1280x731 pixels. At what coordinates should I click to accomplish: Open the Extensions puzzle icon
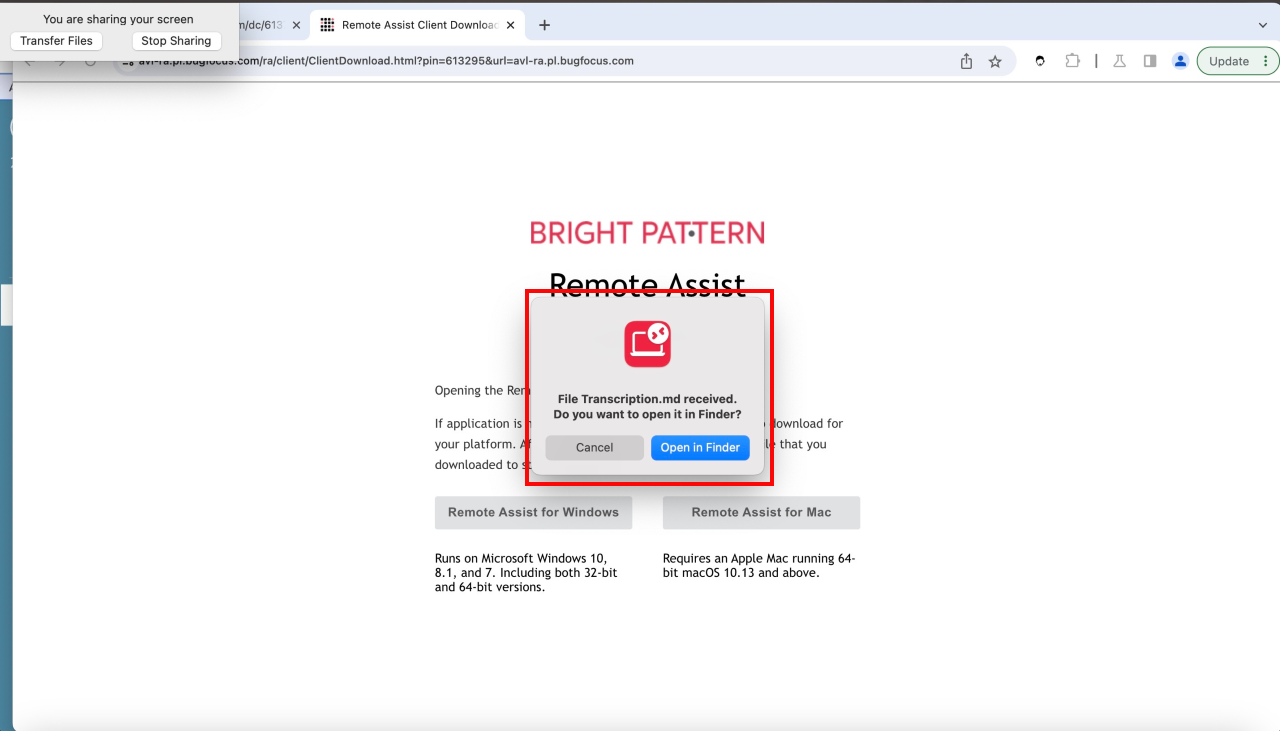[1072, 61]
